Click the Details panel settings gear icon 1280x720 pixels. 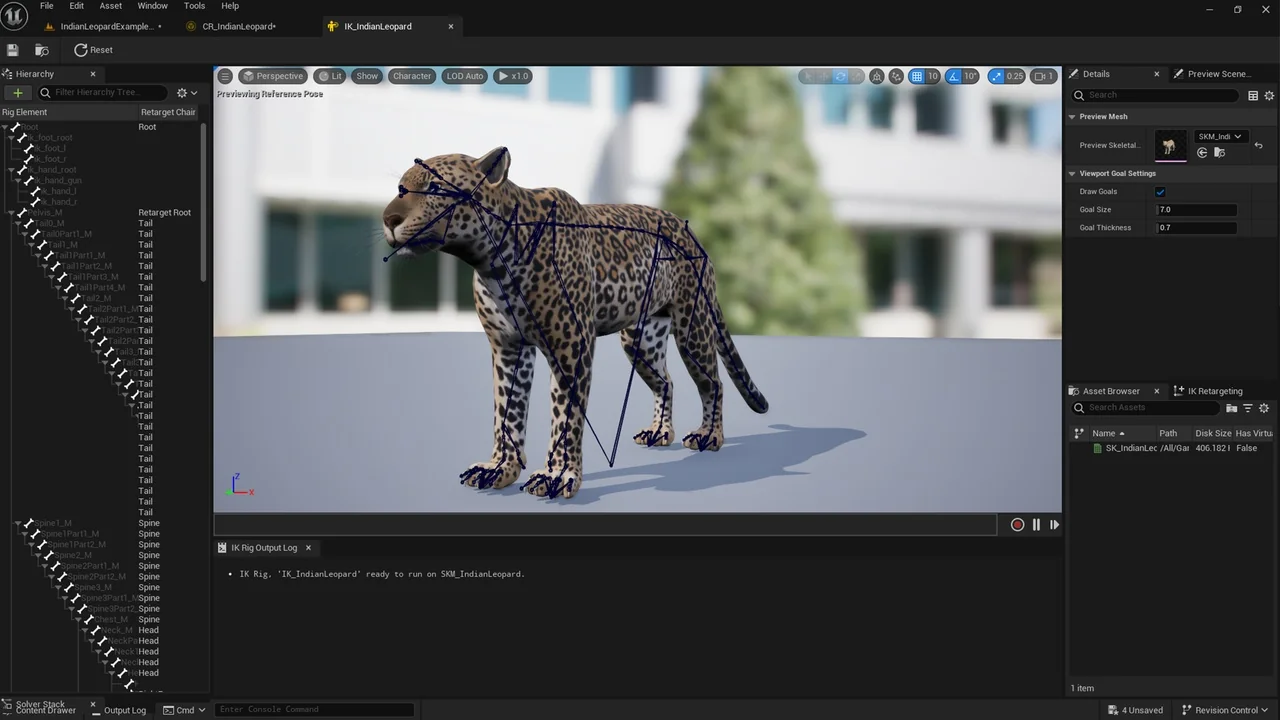pyautogui.click(x=1269, y=95)
